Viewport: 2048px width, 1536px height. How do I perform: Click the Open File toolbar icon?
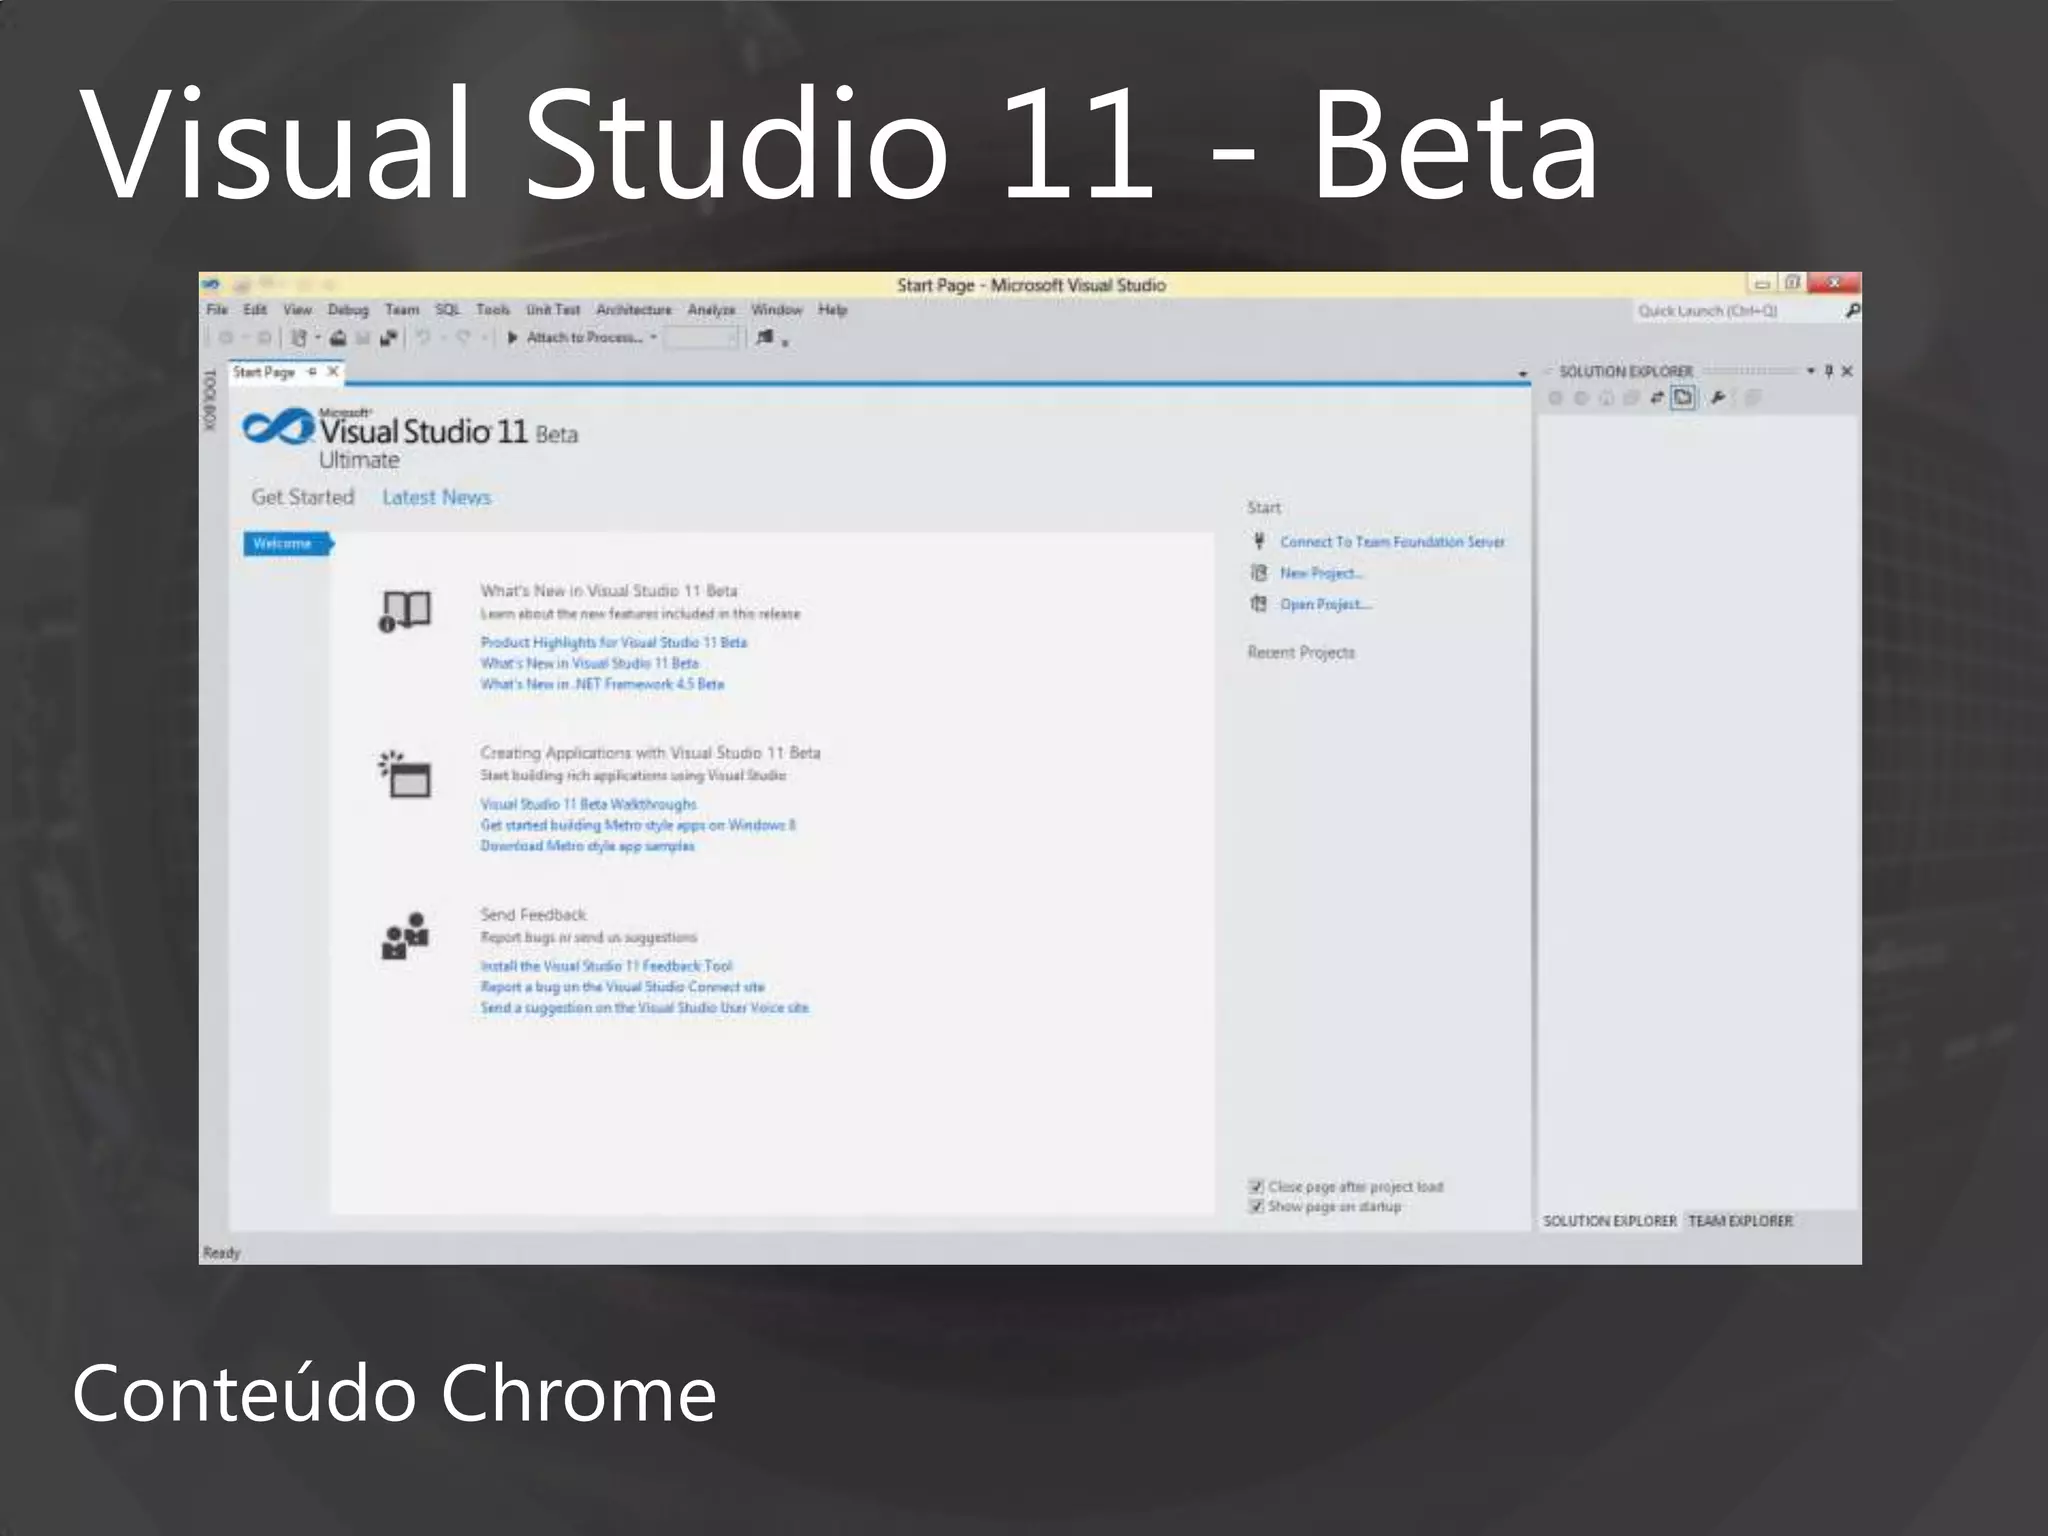[338, 338]
